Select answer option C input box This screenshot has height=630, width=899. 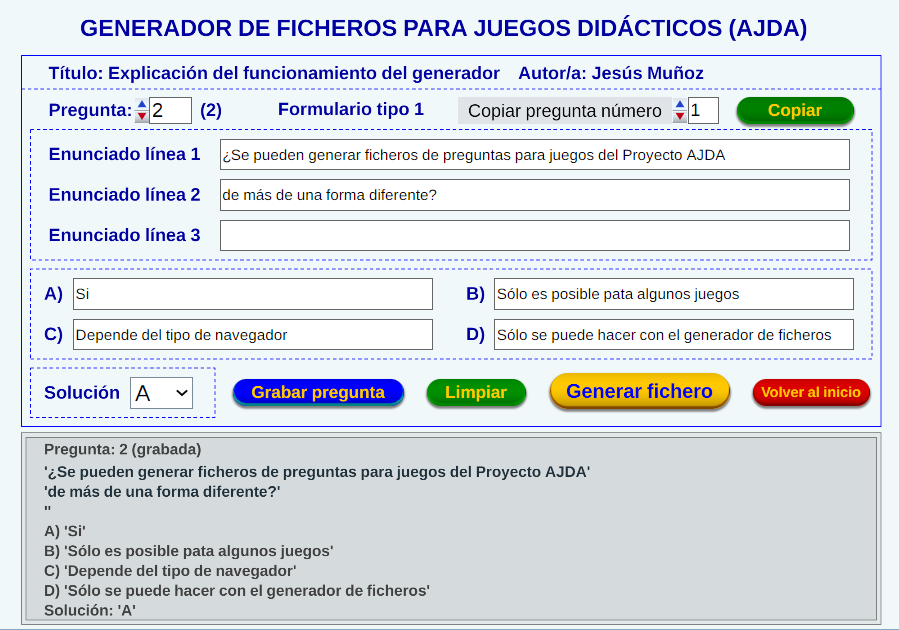[252, 335]
